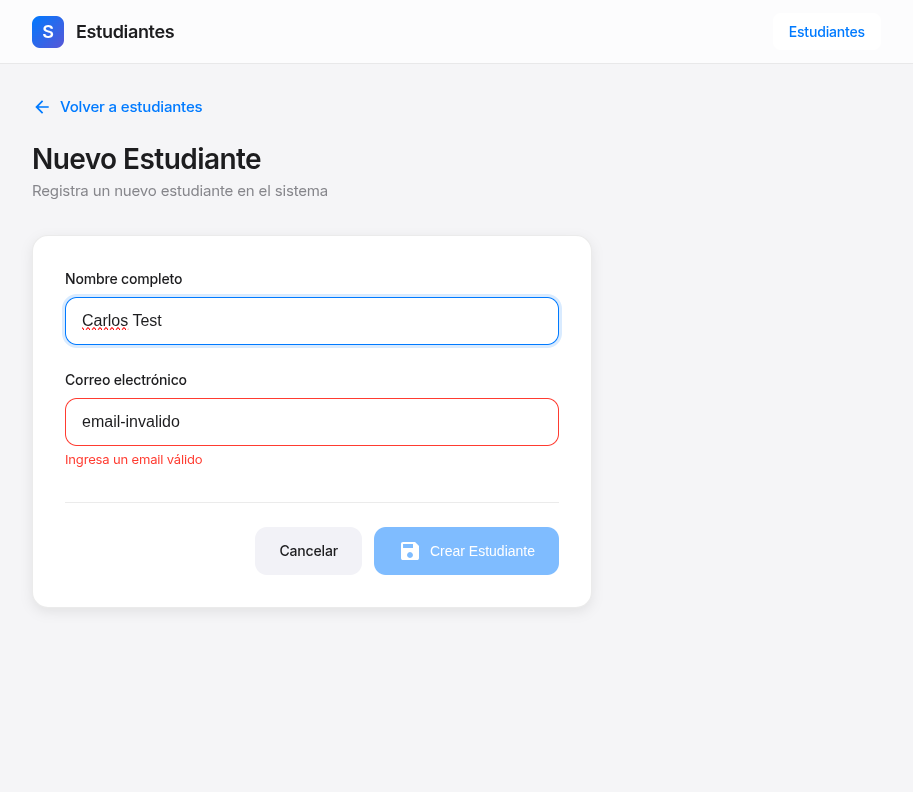Submit the form with Crear Estudiante
The image size is (913, 792).
[x=466, y=551]
